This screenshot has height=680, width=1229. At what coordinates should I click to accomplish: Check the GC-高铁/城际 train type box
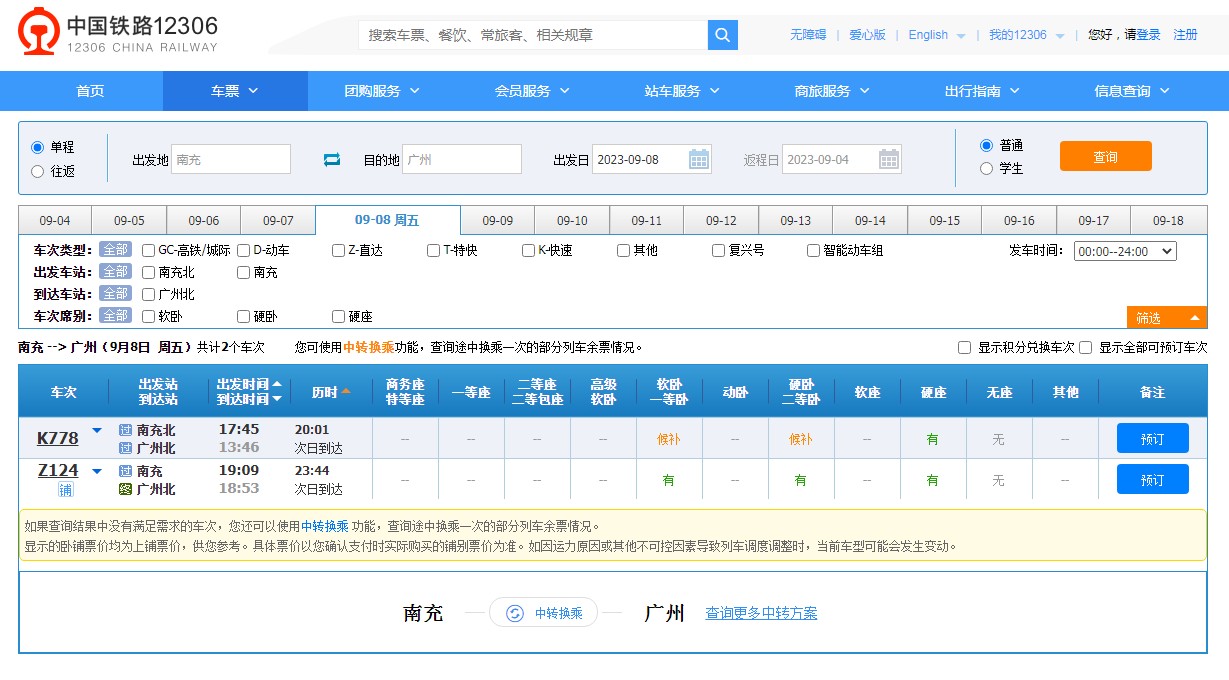(148, 251)
